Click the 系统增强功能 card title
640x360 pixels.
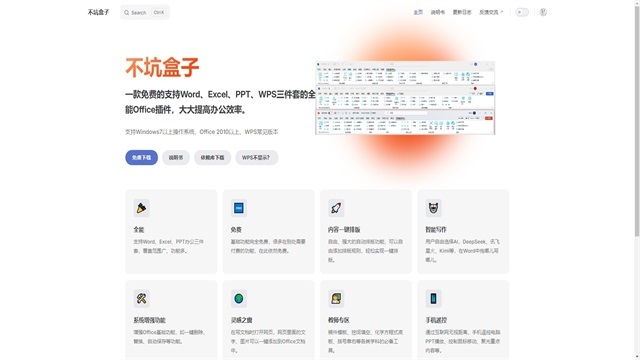click(x=149, y=320)
